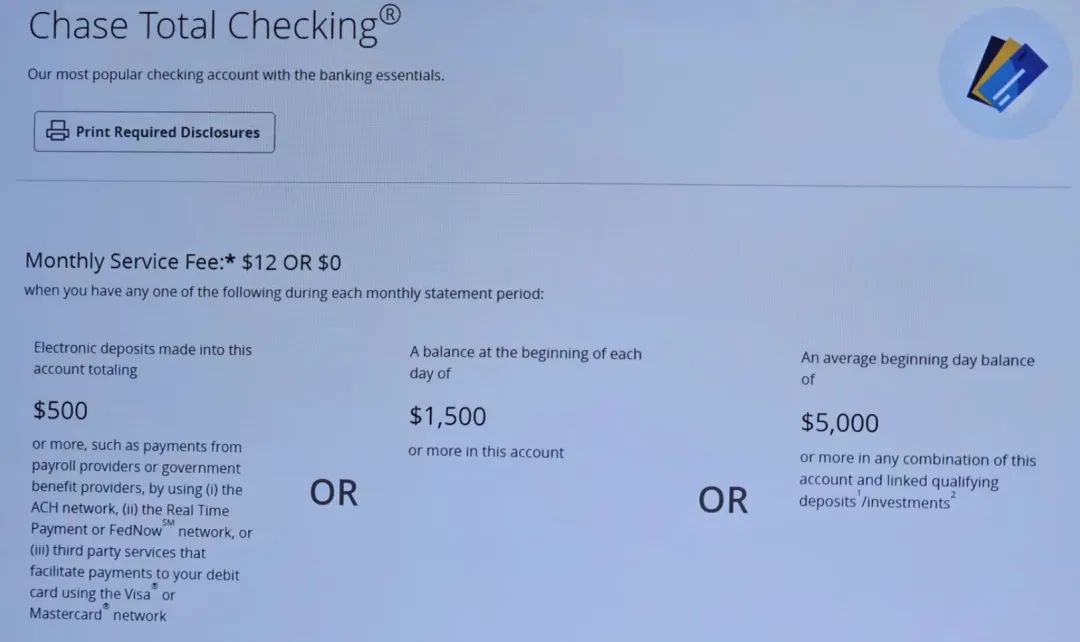Click the $500 electronic deposits amount
This screenshot has width=1080, height=642.
click(x=61, y=410)
